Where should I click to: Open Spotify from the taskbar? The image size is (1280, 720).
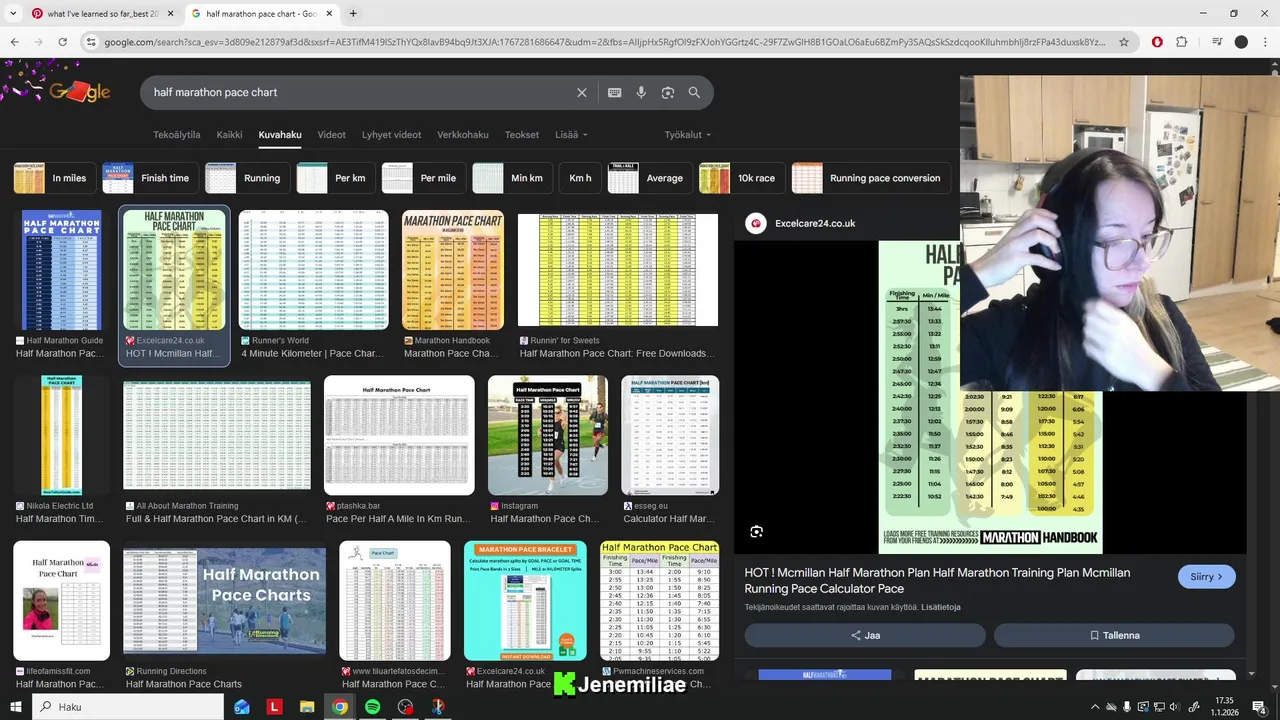click(x=372, y=707)
